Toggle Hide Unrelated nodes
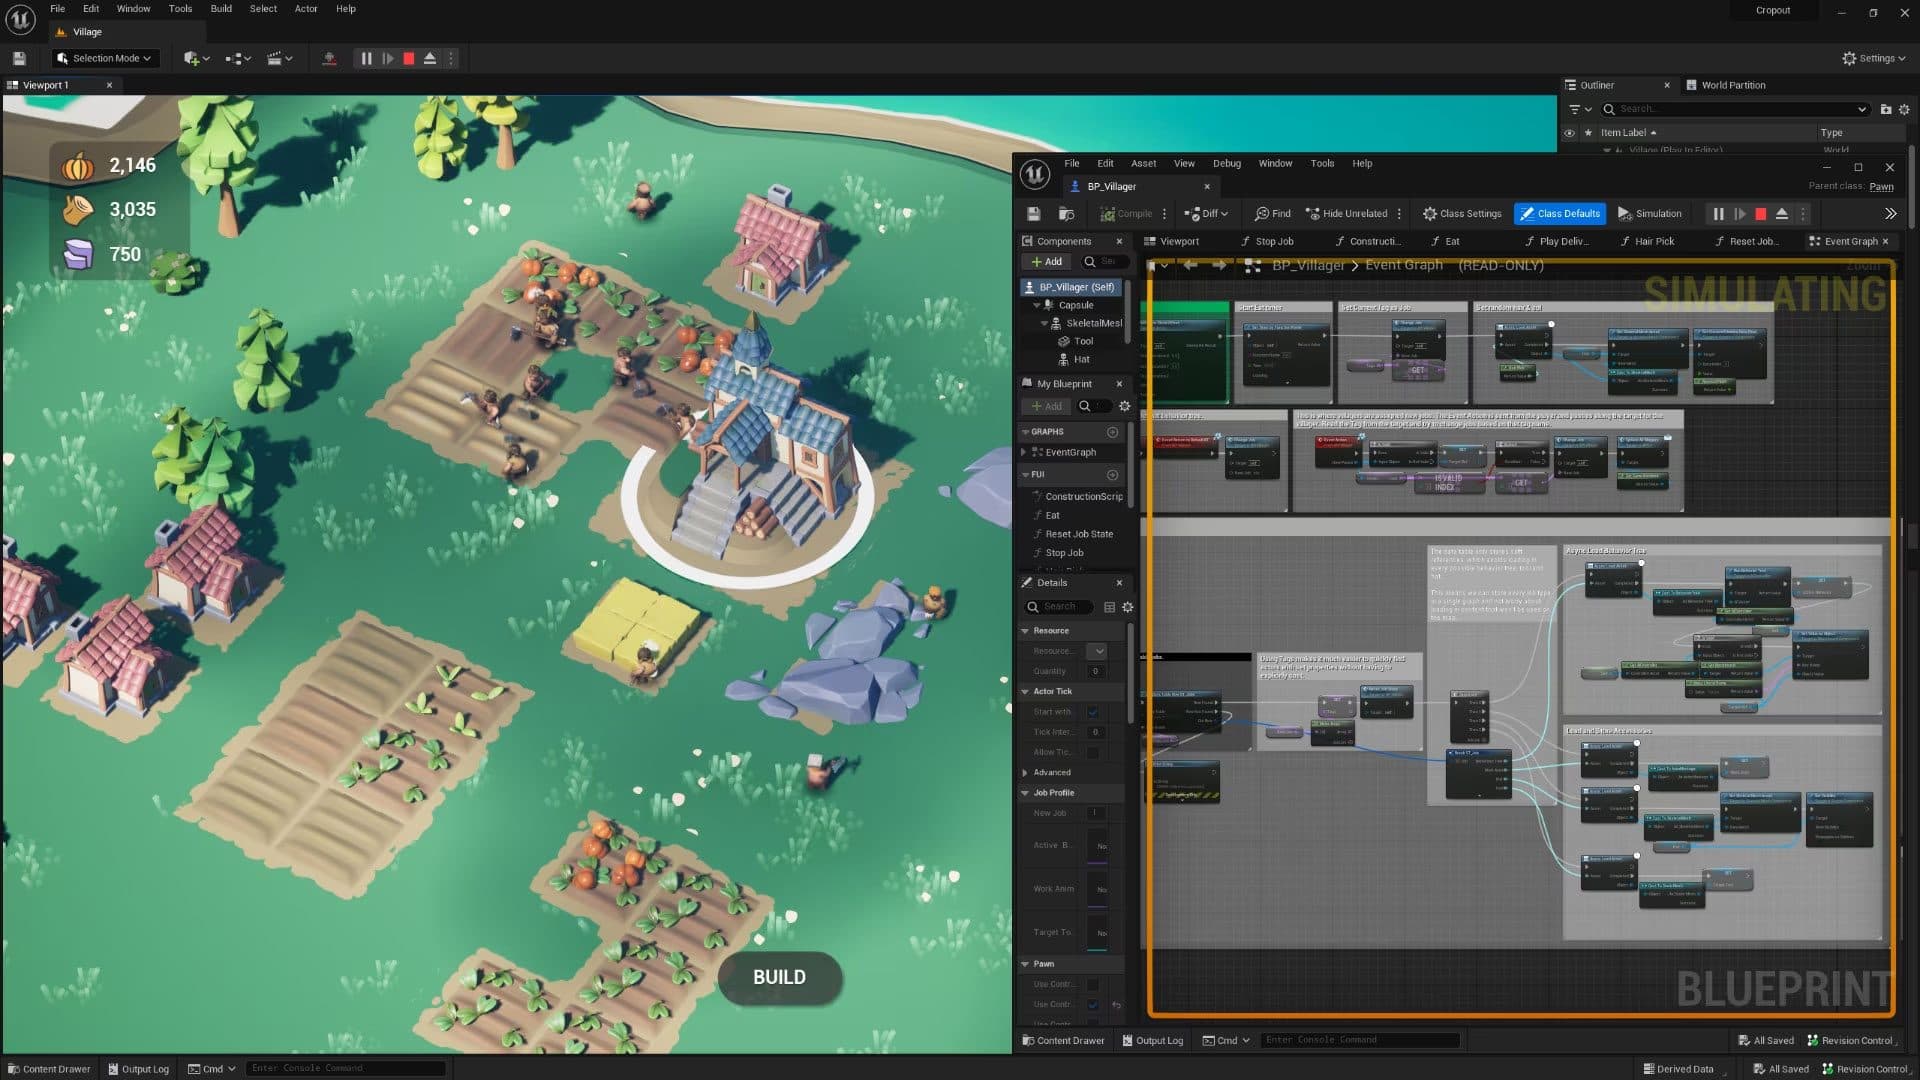This screenshot has width=1920, height=1080. point(1346,214)
